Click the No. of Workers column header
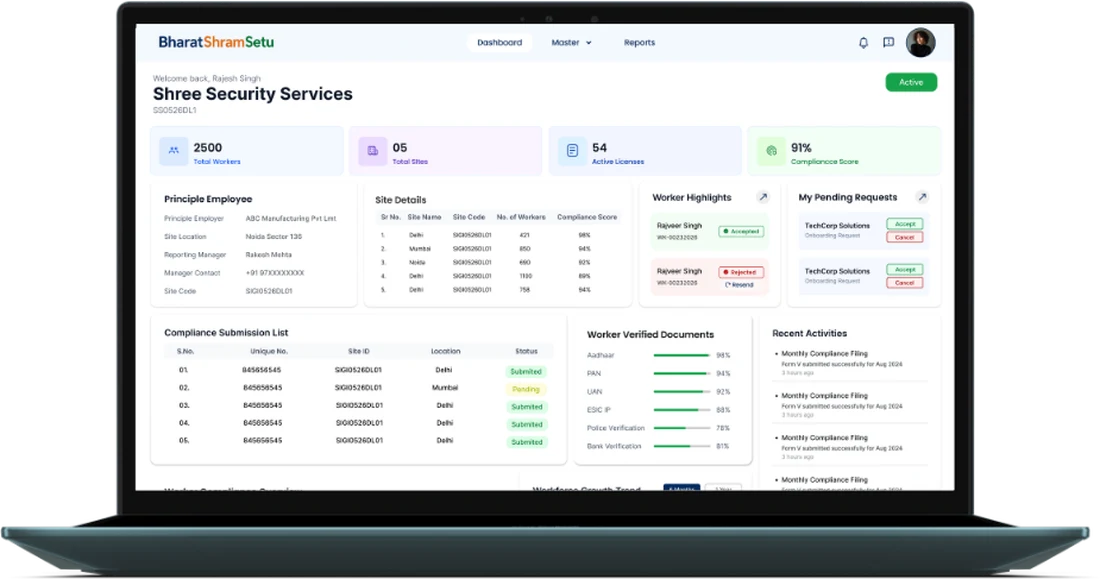This screenshot has height=579, width=1100. pyautogui.click(x=521, y=217)
